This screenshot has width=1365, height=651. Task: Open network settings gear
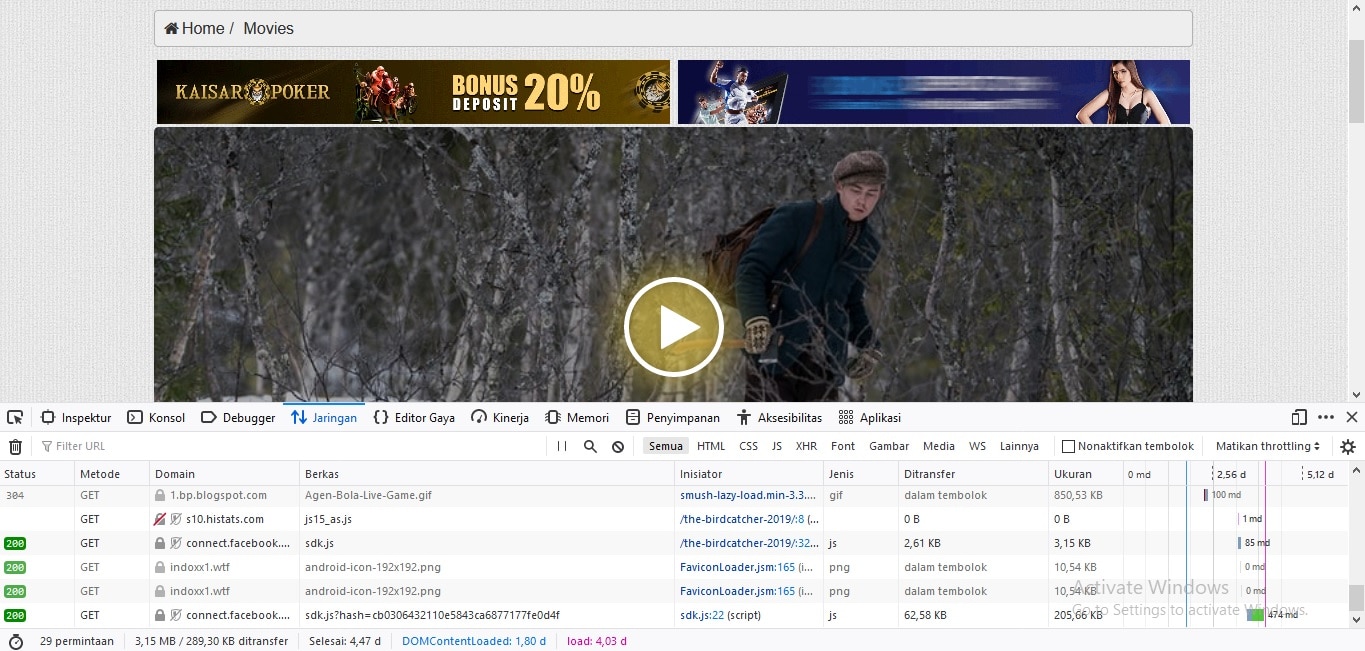(1348, 447)
